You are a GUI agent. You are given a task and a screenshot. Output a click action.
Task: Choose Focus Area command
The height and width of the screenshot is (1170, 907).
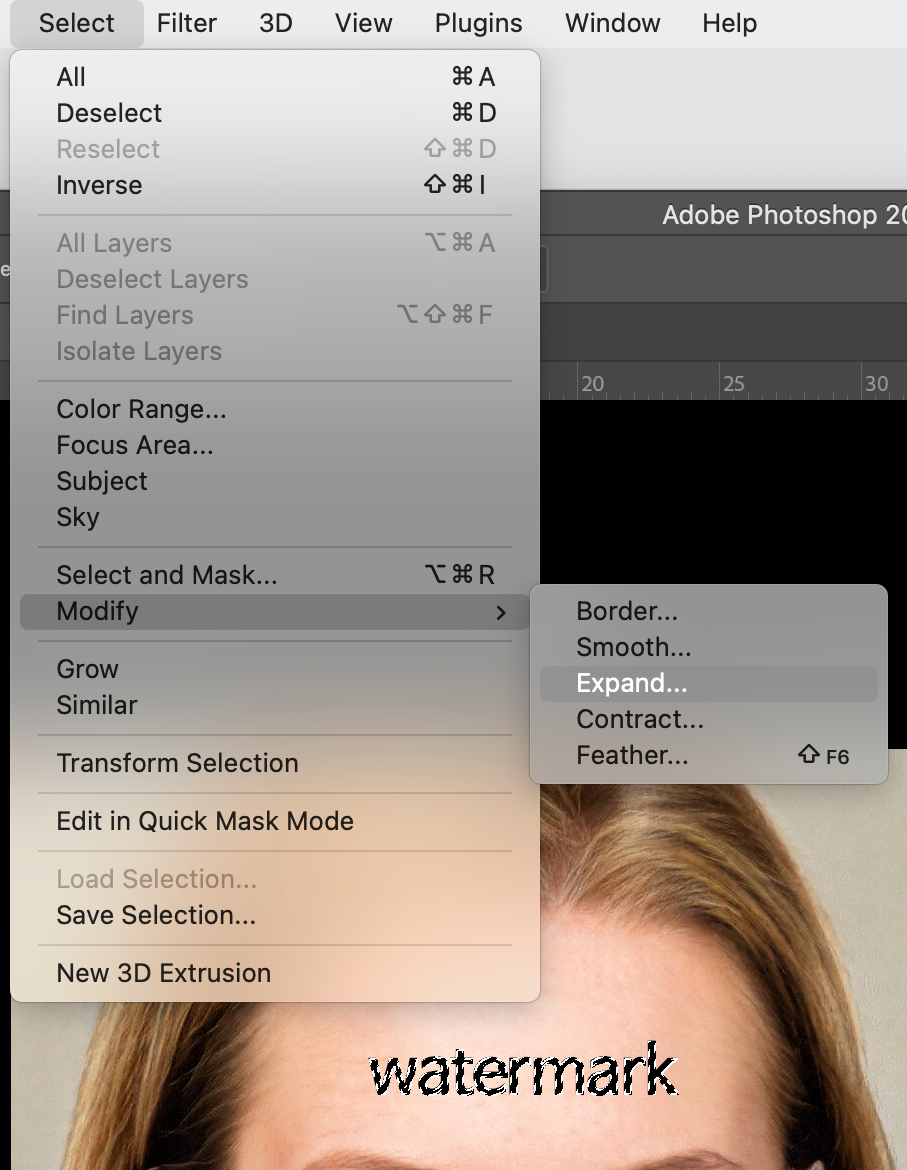(274, 445)
